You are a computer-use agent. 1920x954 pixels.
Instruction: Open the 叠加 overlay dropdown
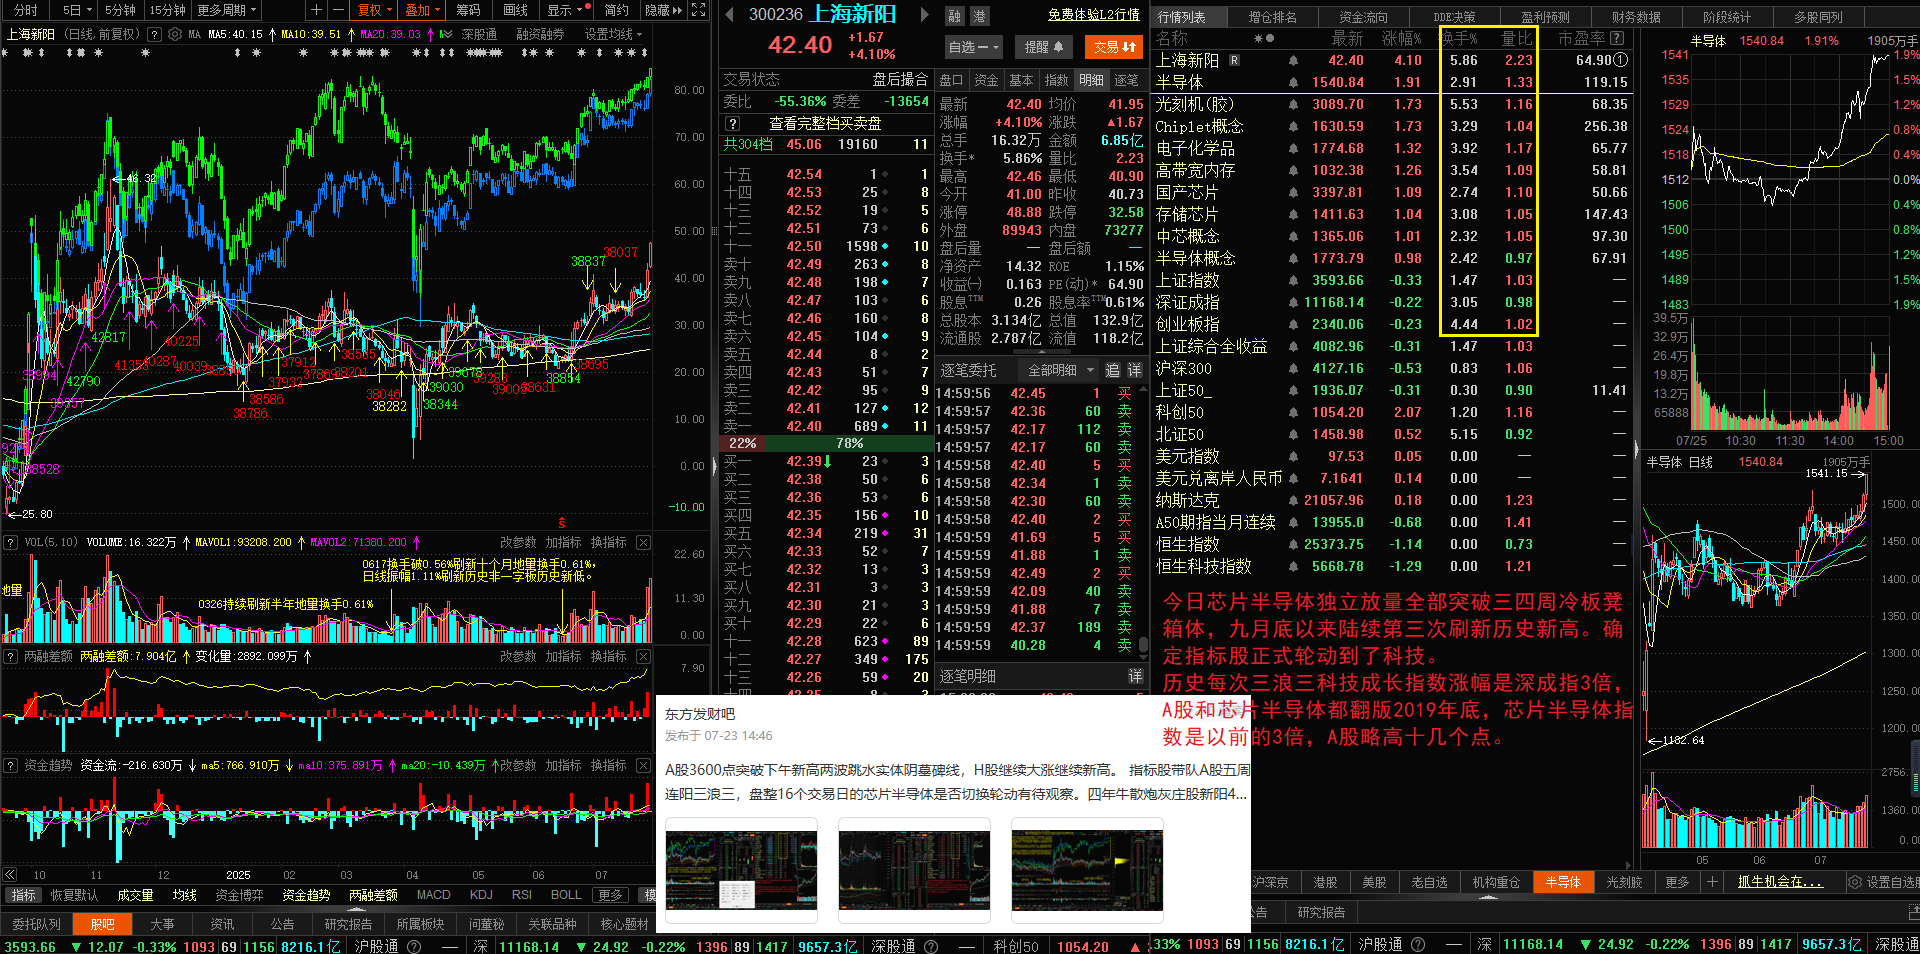point(422,10)
